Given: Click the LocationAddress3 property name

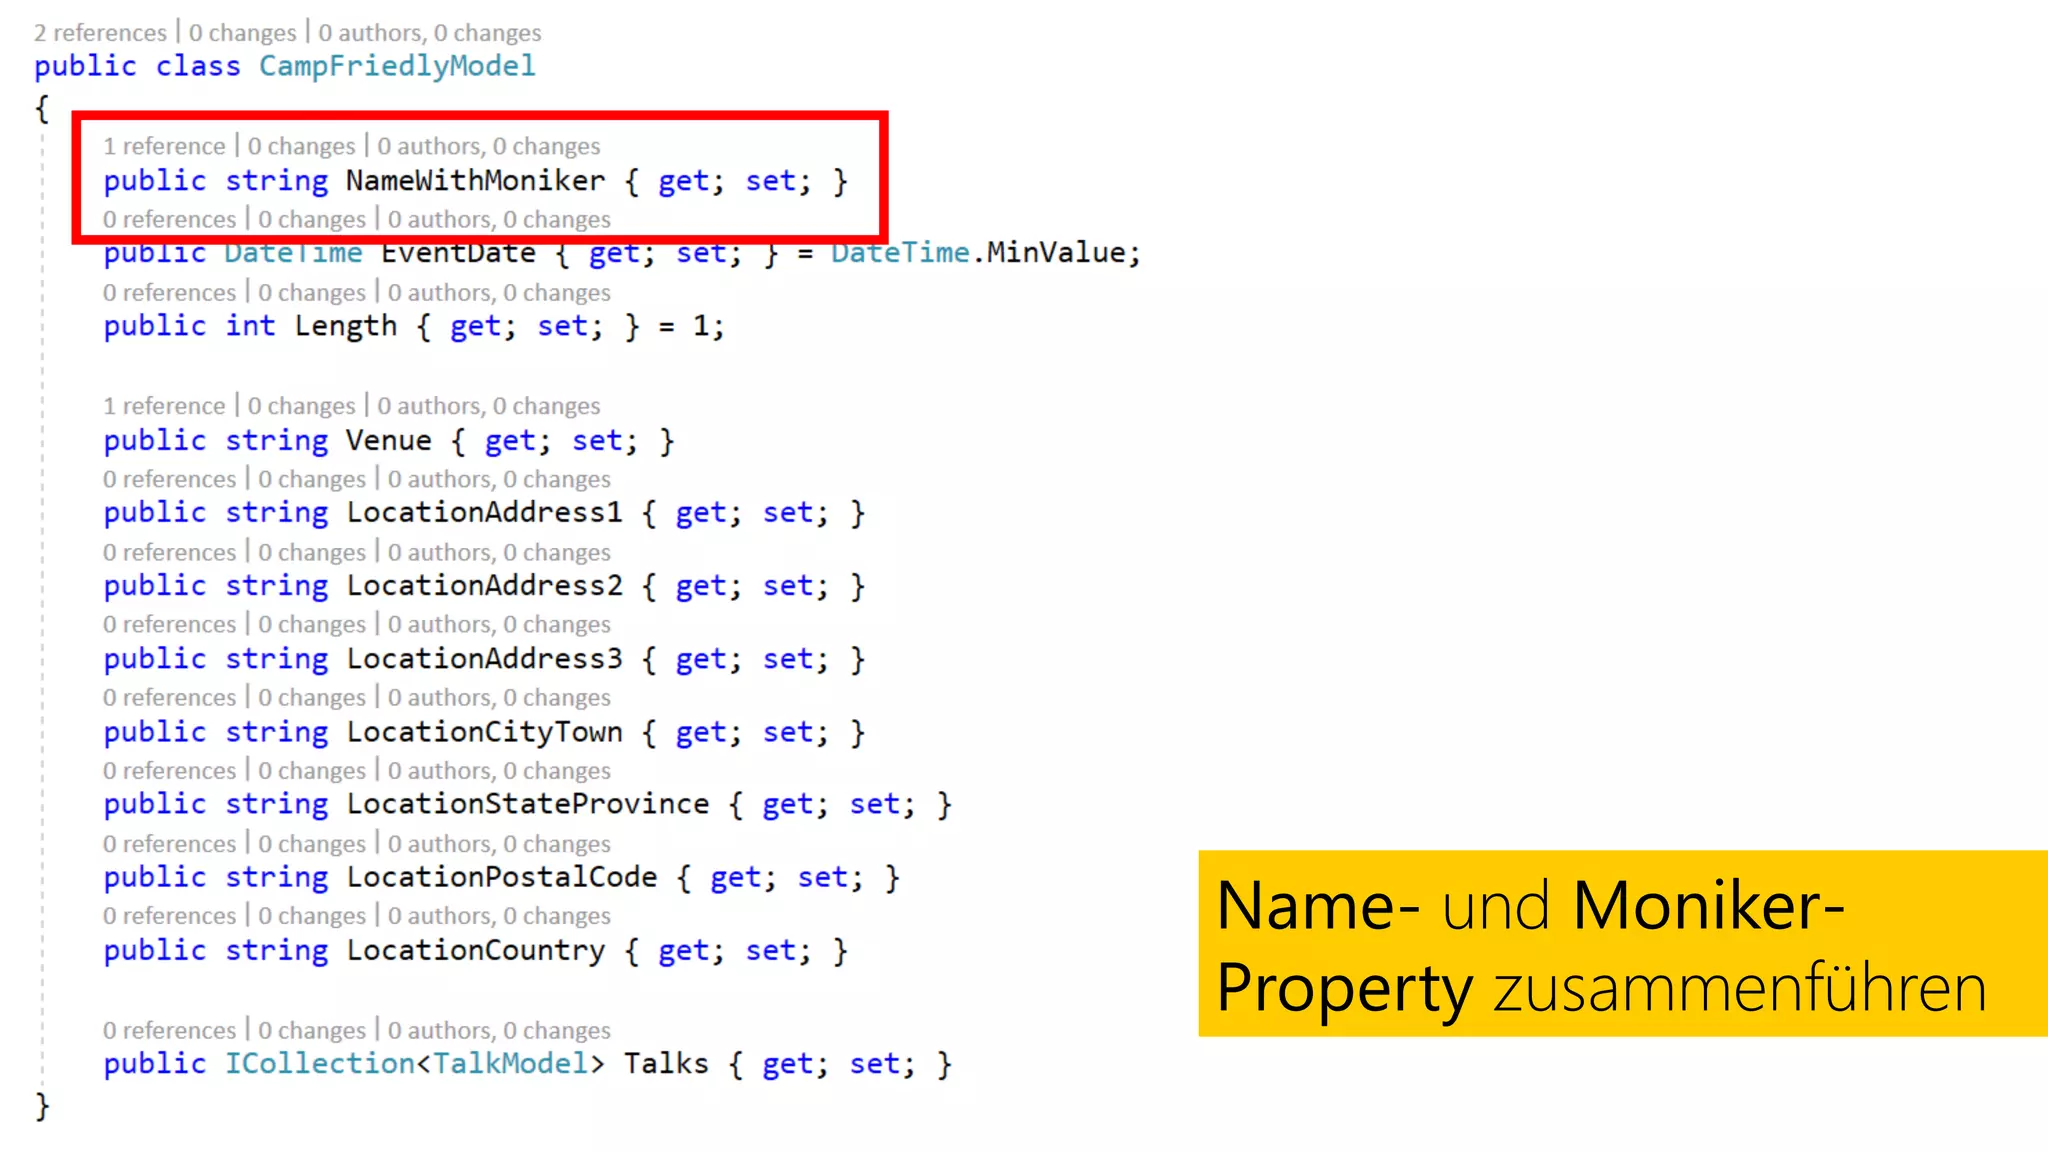Looking at the screenshot, I should point(485,658).
